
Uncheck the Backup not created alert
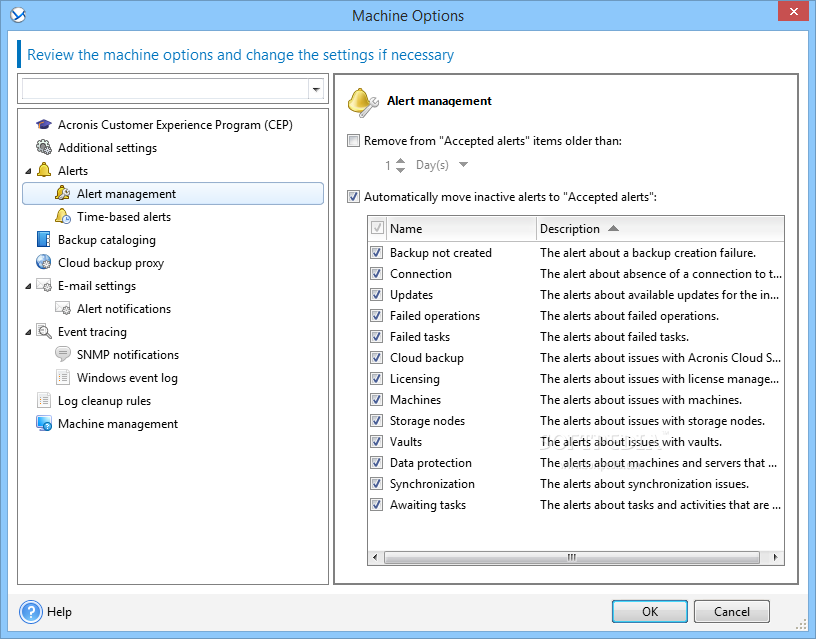click(377, 253)
